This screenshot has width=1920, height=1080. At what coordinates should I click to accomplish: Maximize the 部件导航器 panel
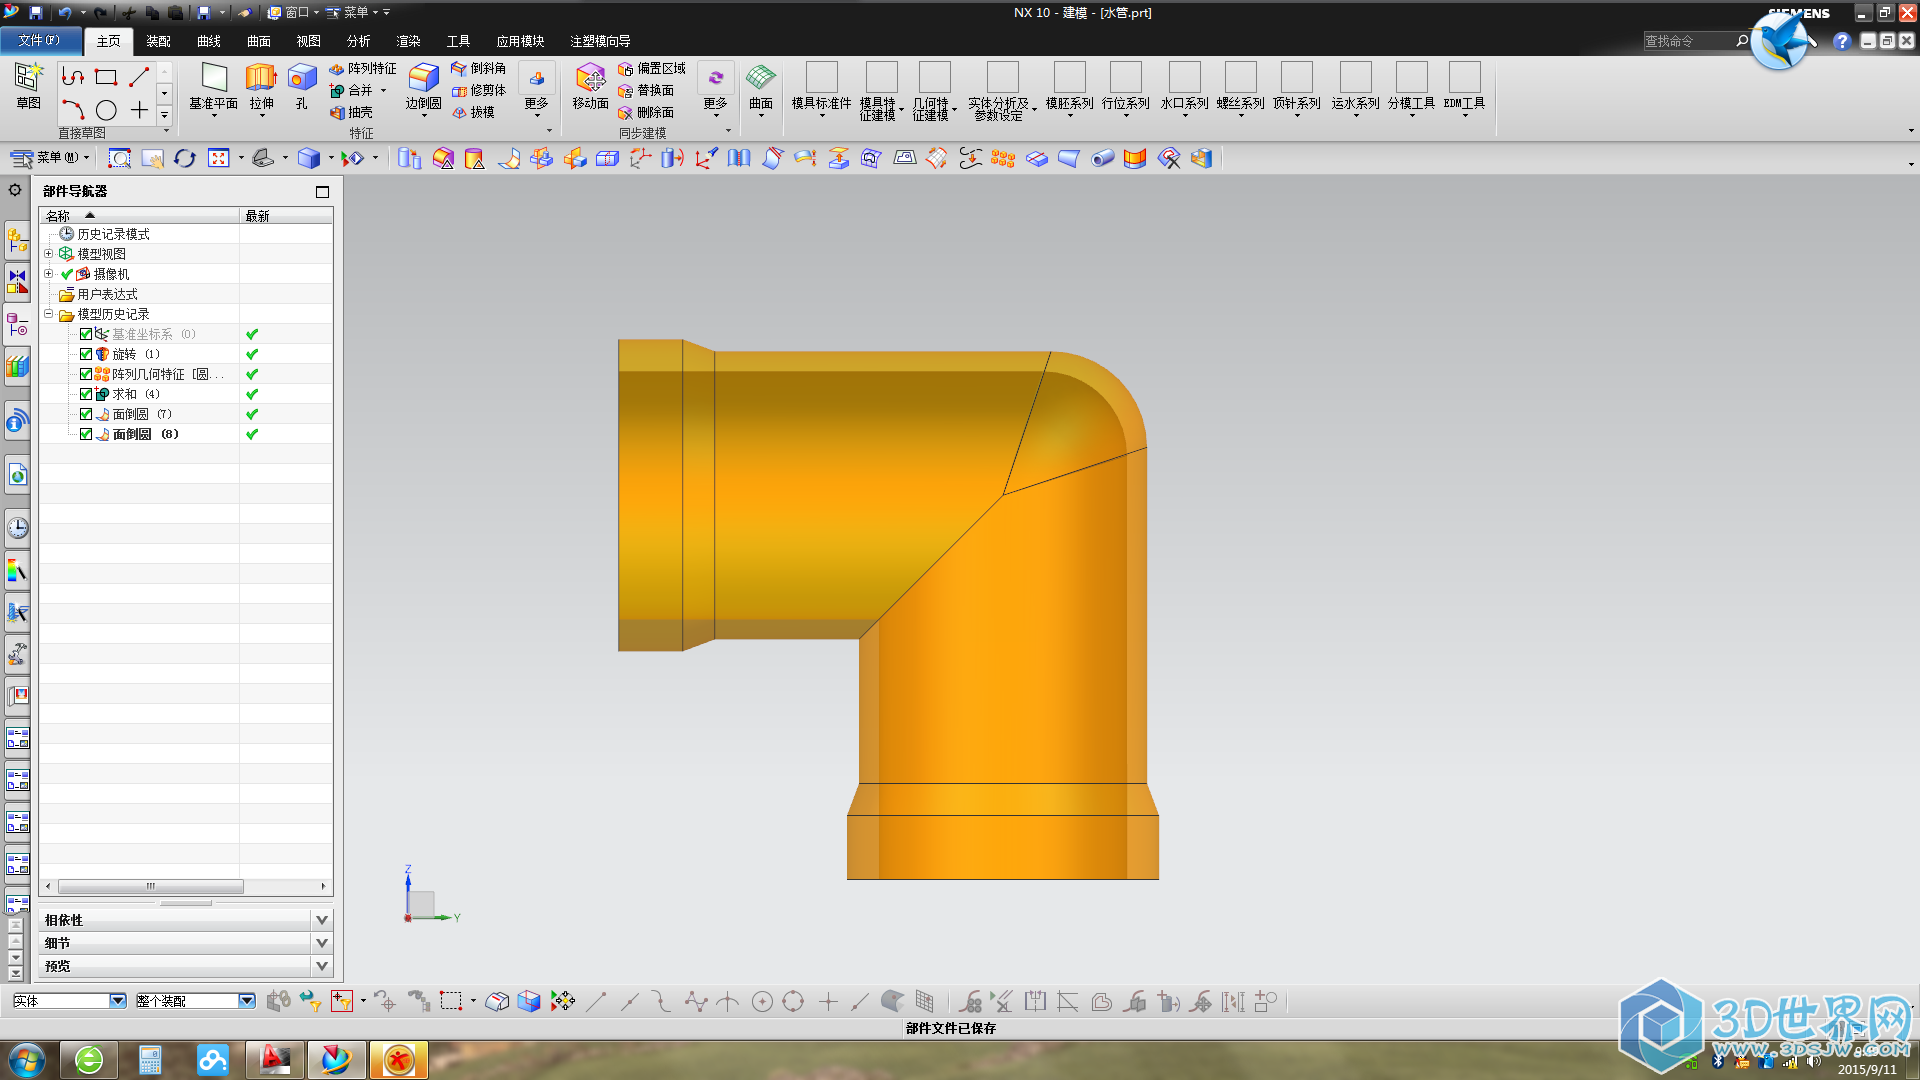point(322,191)
